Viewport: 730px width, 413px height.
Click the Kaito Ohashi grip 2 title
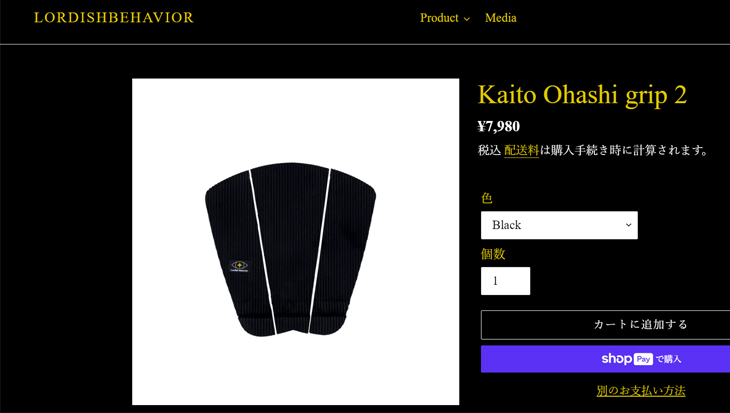[582, 95]
